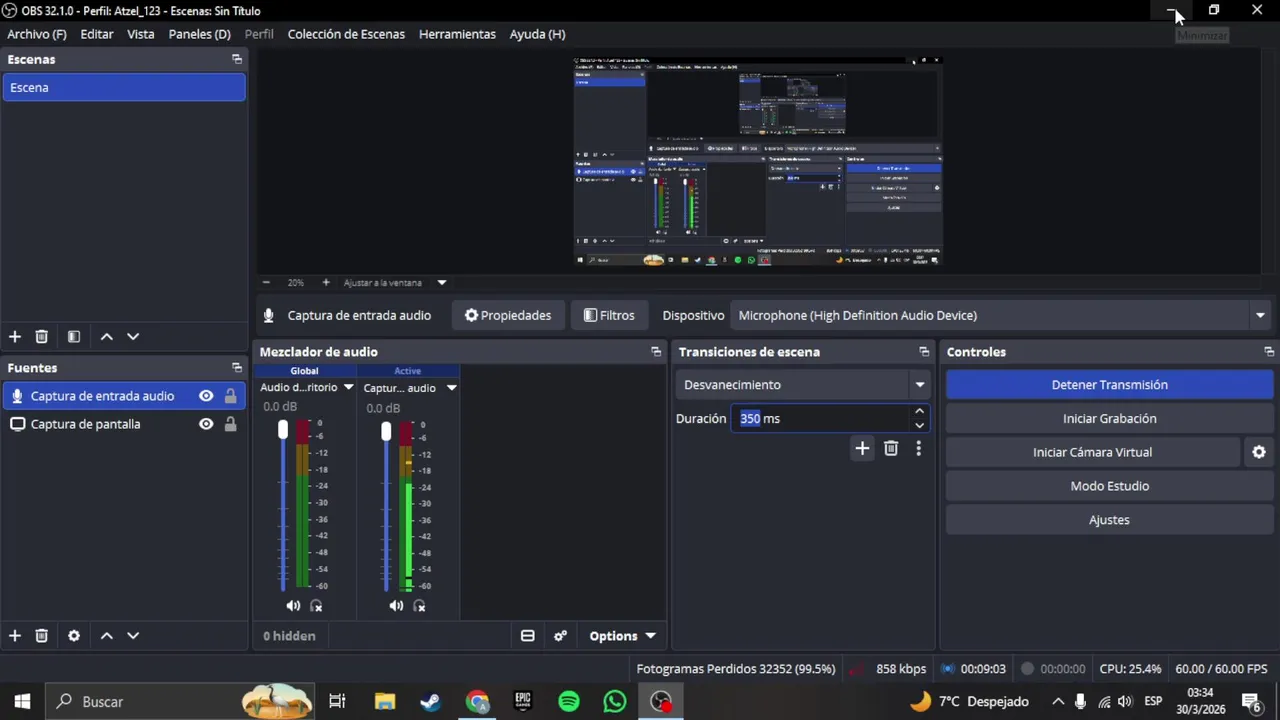Screen dimensions: 1280x720
Task: Open advanced audio properties gears icon
Action: (561, 636)
